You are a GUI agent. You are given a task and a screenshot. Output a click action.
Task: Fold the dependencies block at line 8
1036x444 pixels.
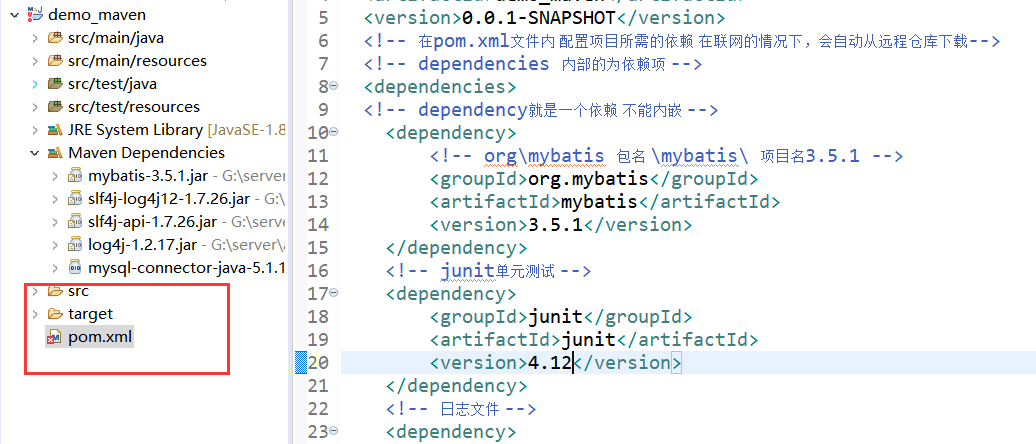tap(334, 86)
